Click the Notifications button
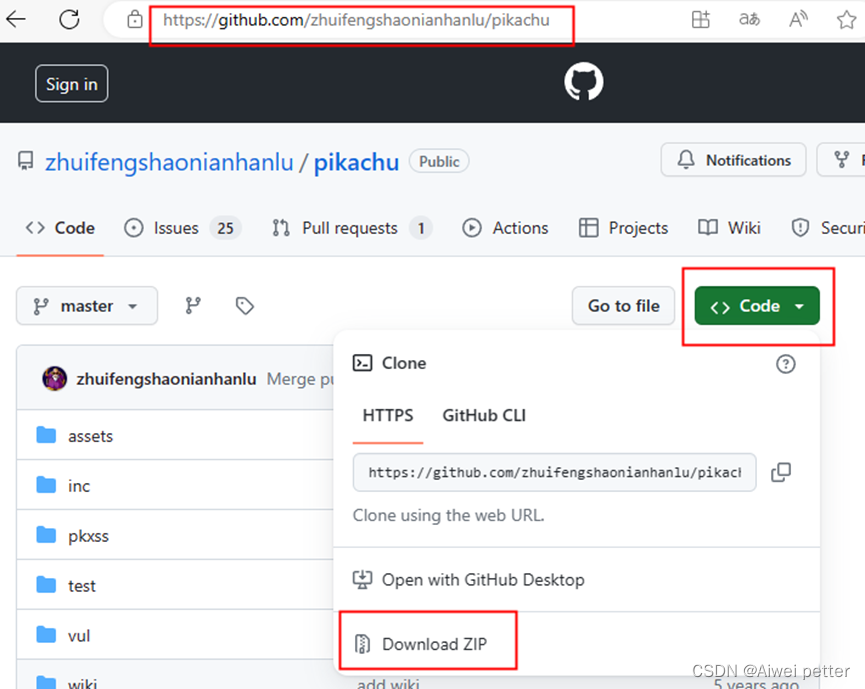The height and width of the screenshot is (689, 865). pyautogui.click(x=734, y=160)
